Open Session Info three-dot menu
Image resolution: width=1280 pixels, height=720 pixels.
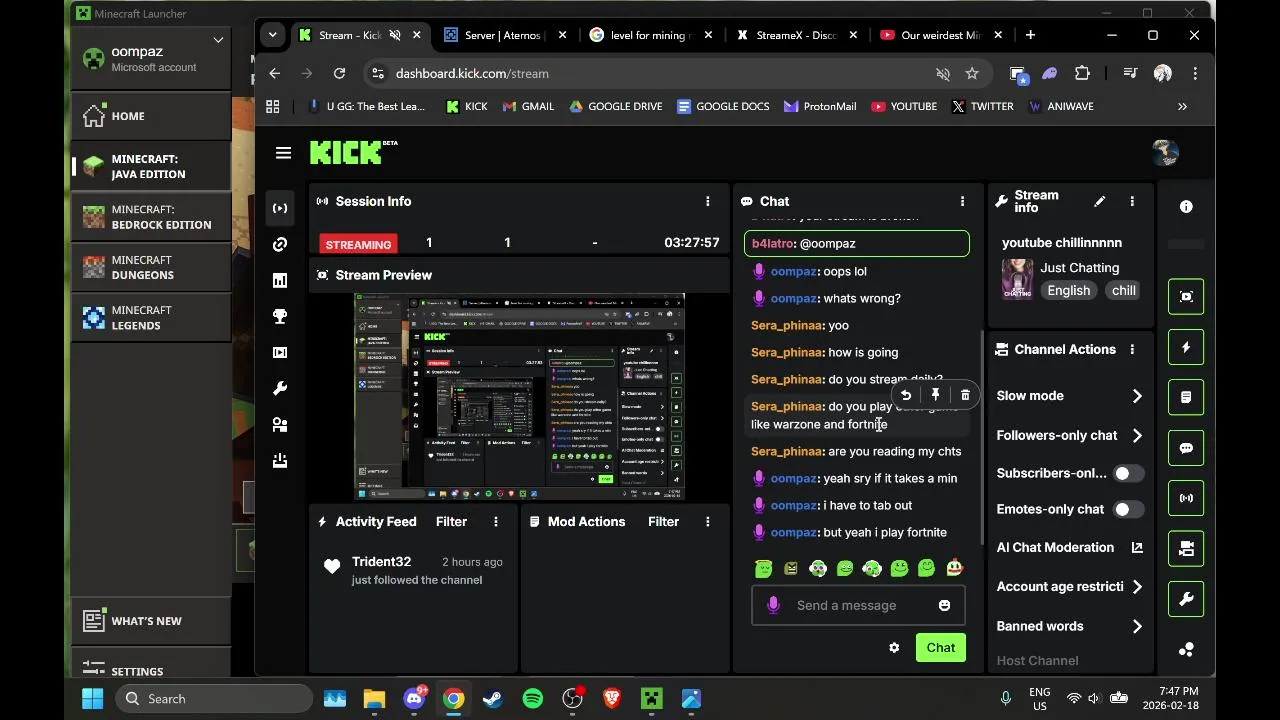pyautogui.click(x=708, y=201)
